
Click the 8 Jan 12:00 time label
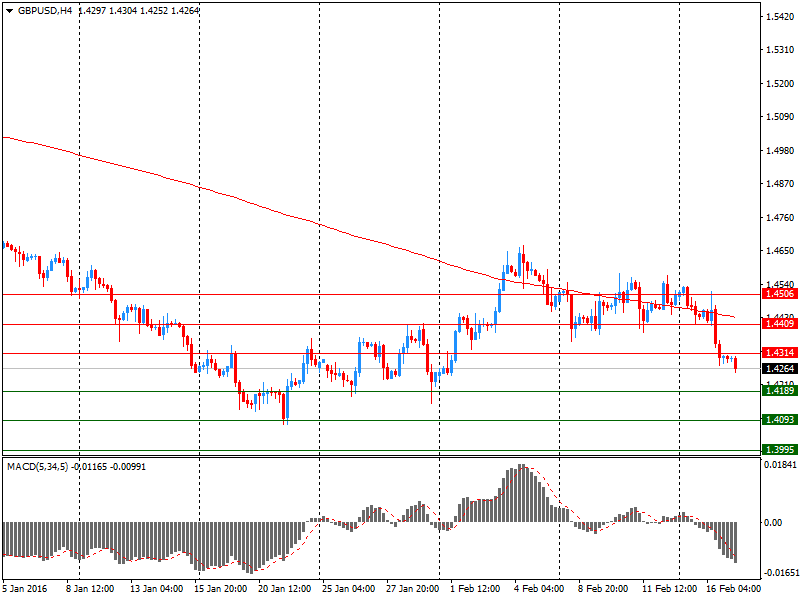tap(90, 588)
